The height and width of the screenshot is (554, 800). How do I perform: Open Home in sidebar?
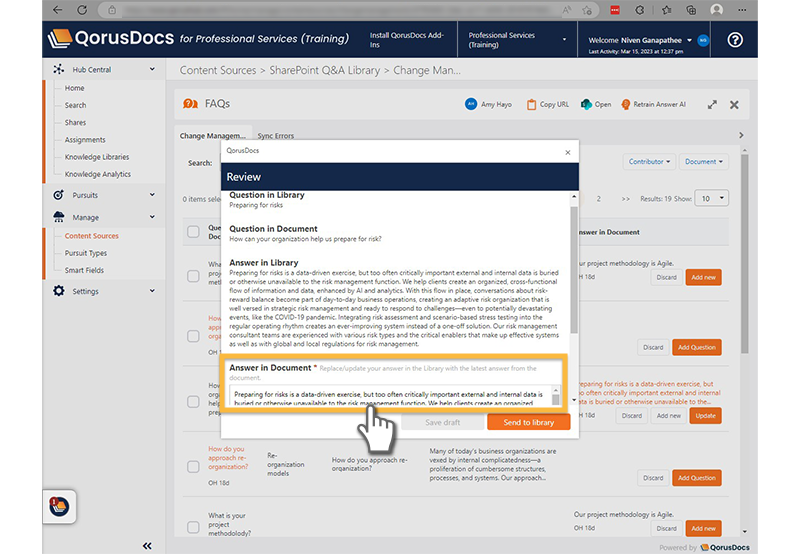click(74, 88)
